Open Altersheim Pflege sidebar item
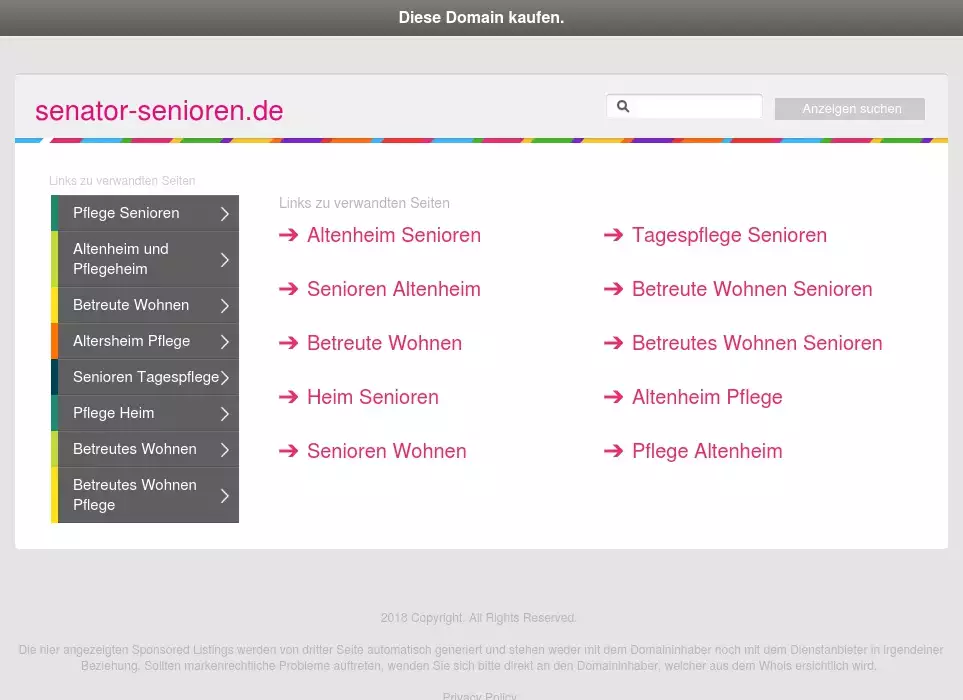 click(131, 341)
